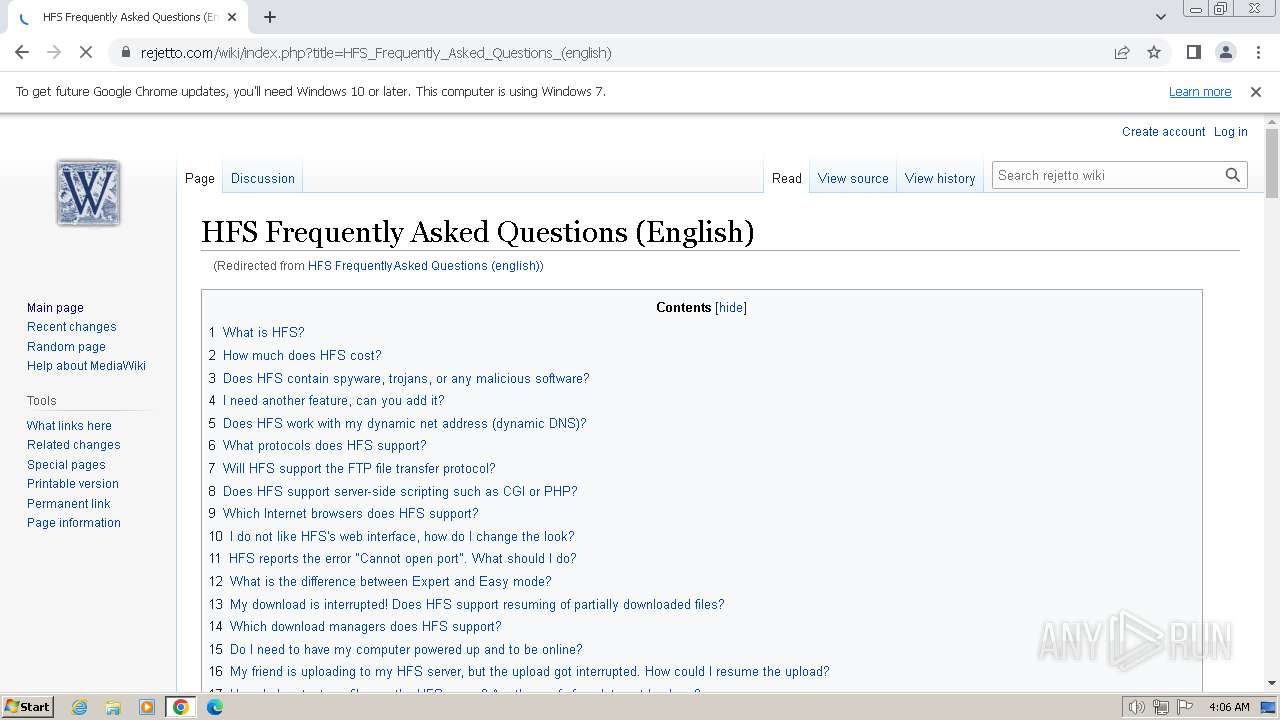
Task: Expand the tab search dropdown arrow
Action: (x=1160, y=17)
